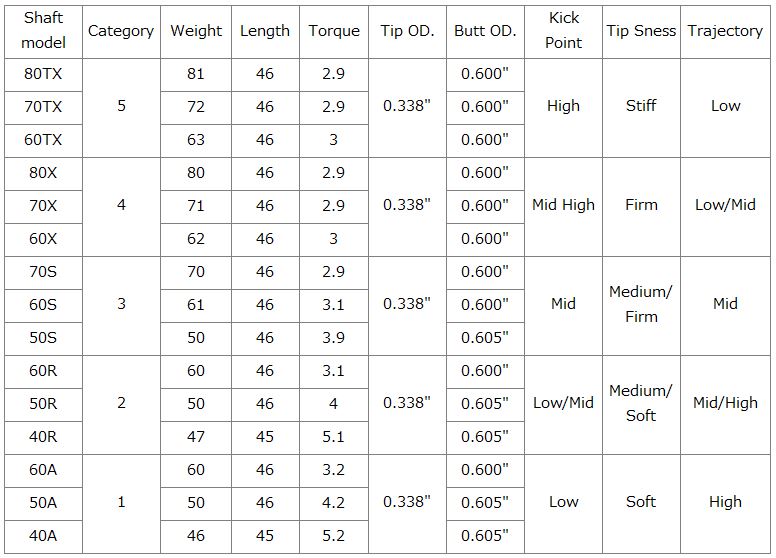The width and height of the screenshot is (776, 558).
Task: Click the category 3 cell
Action: click(121, 305)
